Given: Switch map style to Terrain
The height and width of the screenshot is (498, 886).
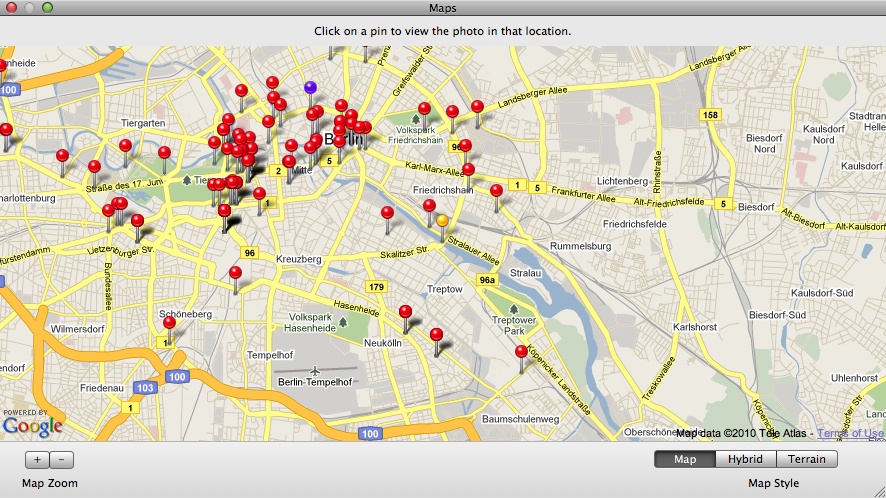Looking at the screenshot, I should click(x=806, y=460).
